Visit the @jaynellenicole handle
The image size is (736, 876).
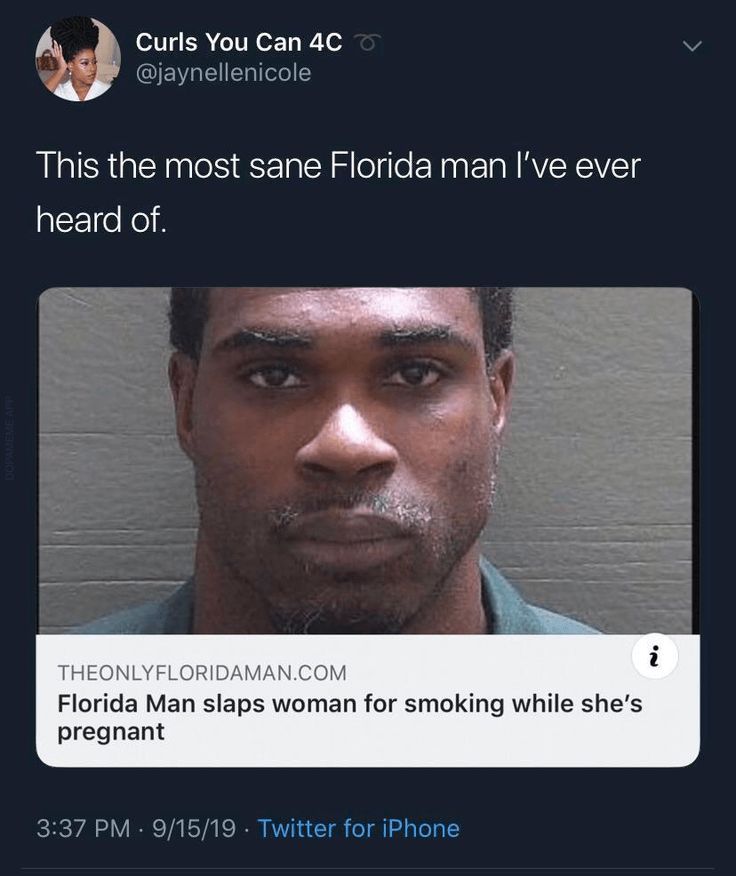[x=223, y=73]
